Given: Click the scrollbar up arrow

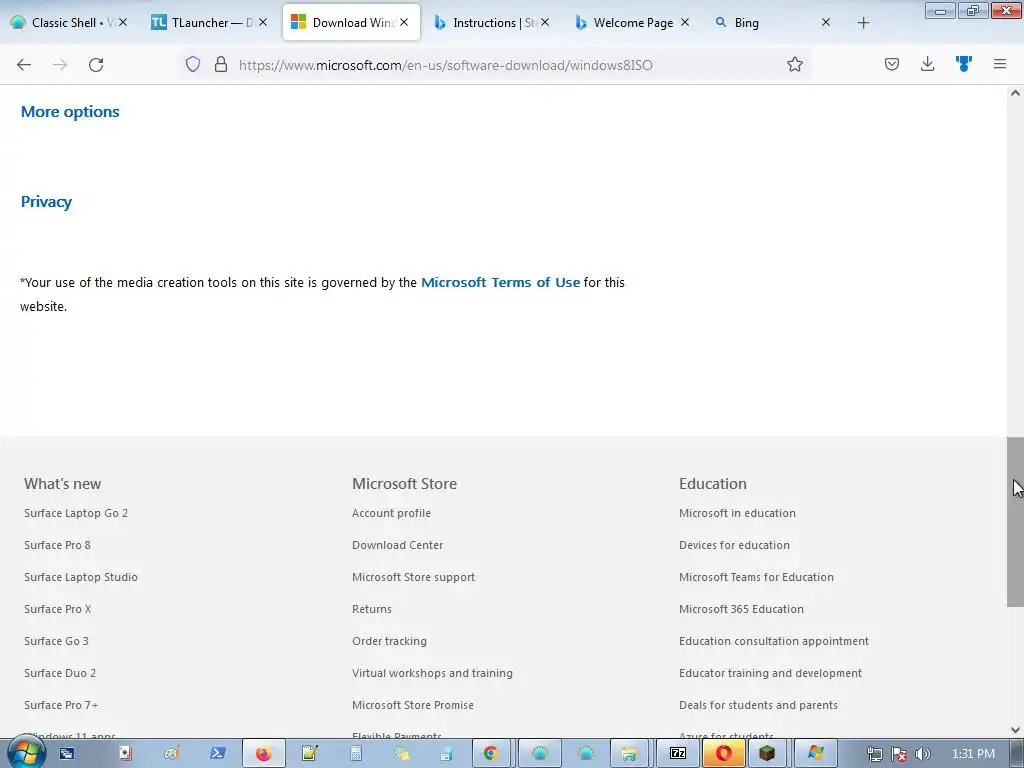Looking at the screenshot, I should click(1015, 93).
